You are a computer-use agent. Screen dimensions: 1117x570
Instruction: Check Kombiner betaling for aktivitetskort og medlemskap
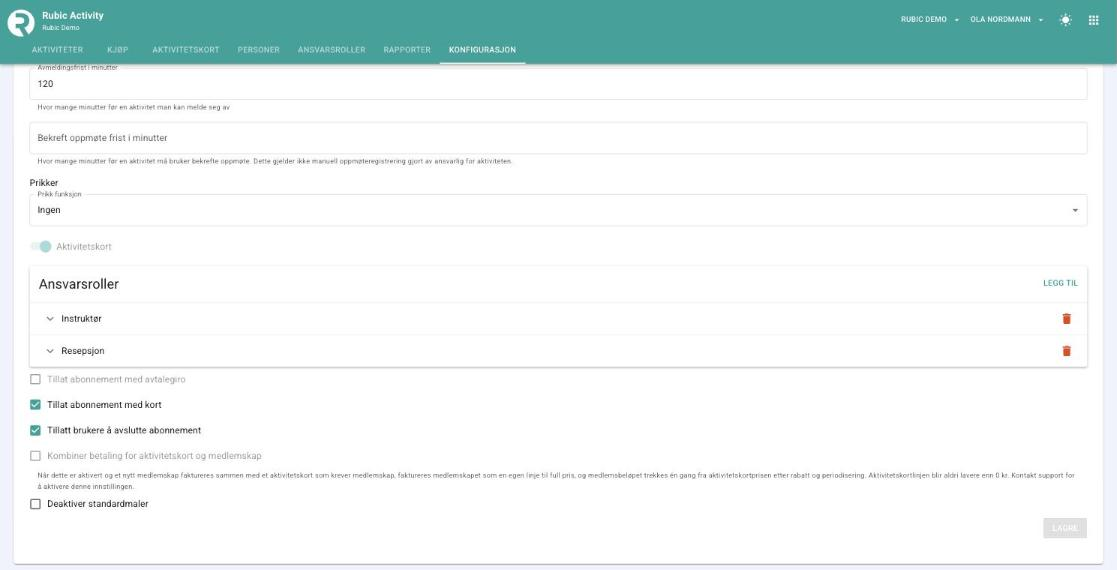[35, 455]
